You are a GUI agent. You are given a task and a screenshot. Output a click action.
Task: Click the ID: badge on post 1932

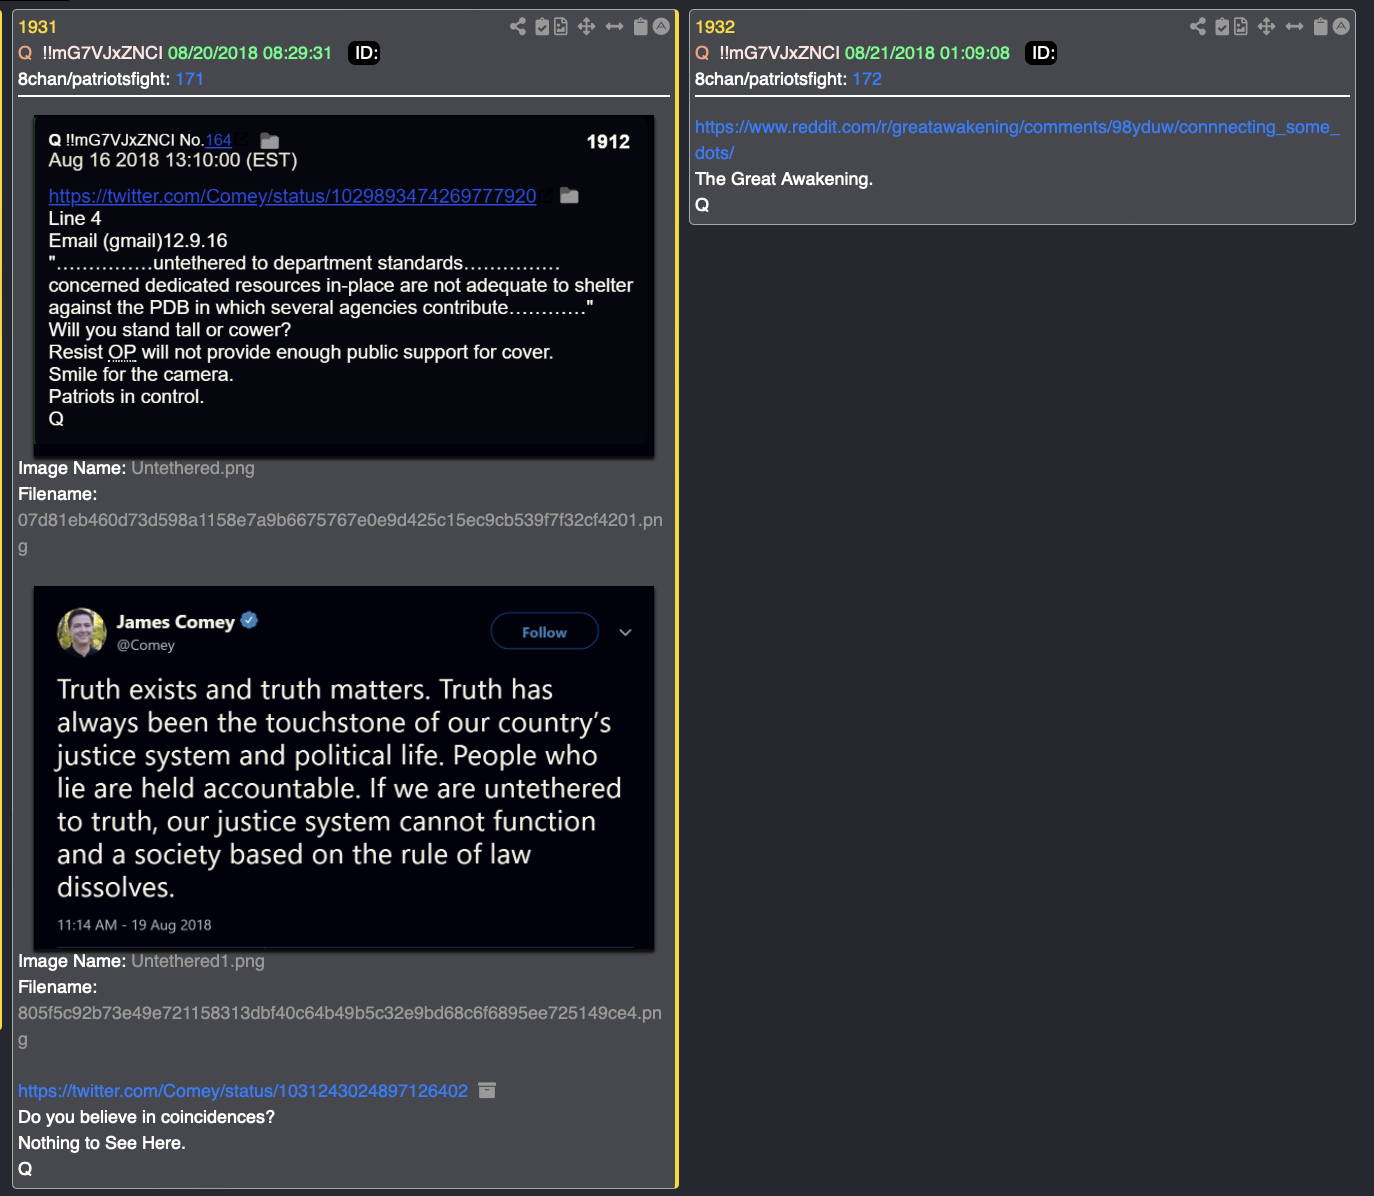click(x=1042, y=53)
